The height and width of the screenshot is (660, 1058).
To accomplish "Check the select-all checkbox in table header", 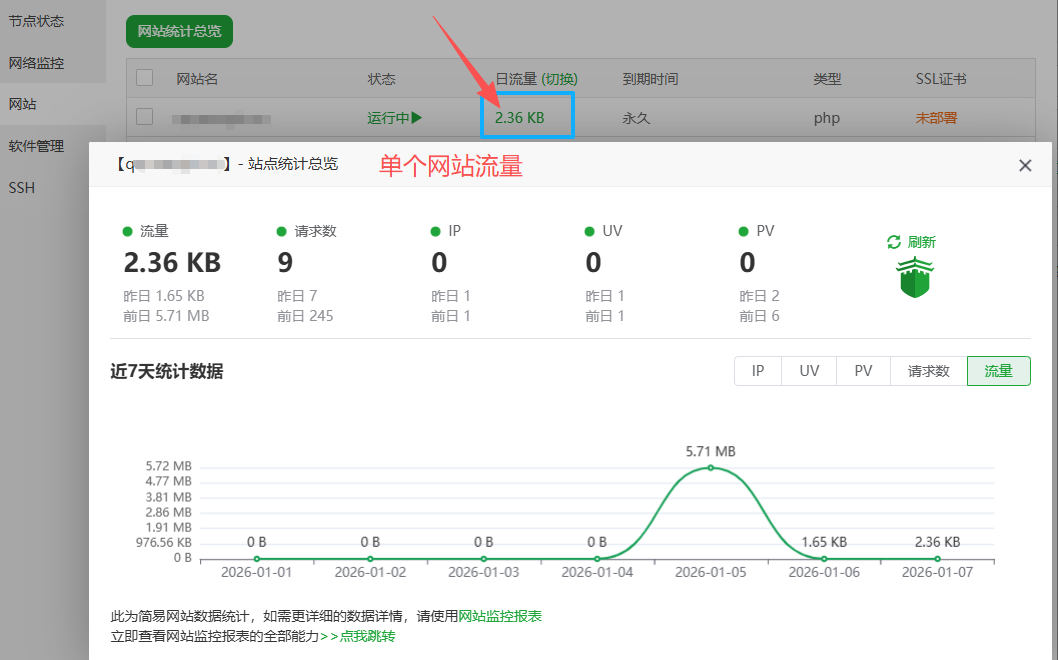I will click(144, 79).
